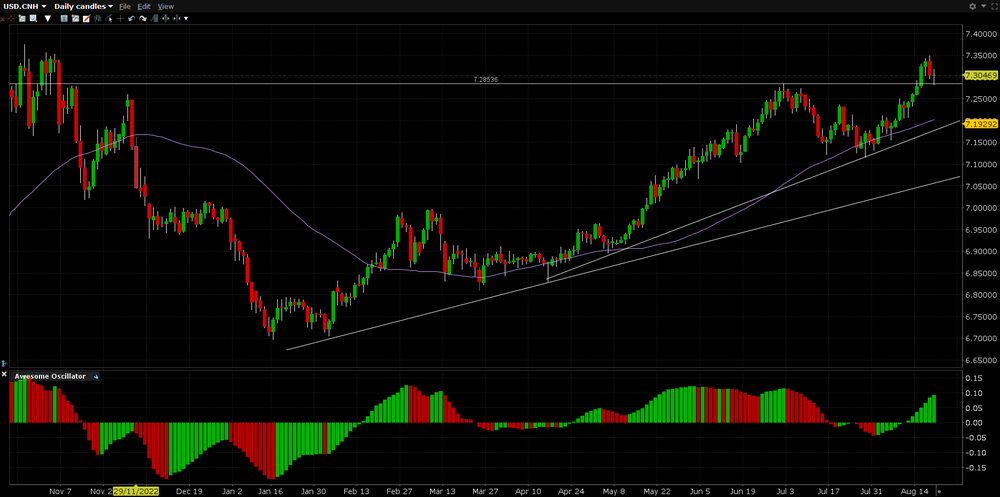Select the 7.28536 horizontal line label
Image resolution: width=1000 pixels, height=497 pixels.
[485, 80]
